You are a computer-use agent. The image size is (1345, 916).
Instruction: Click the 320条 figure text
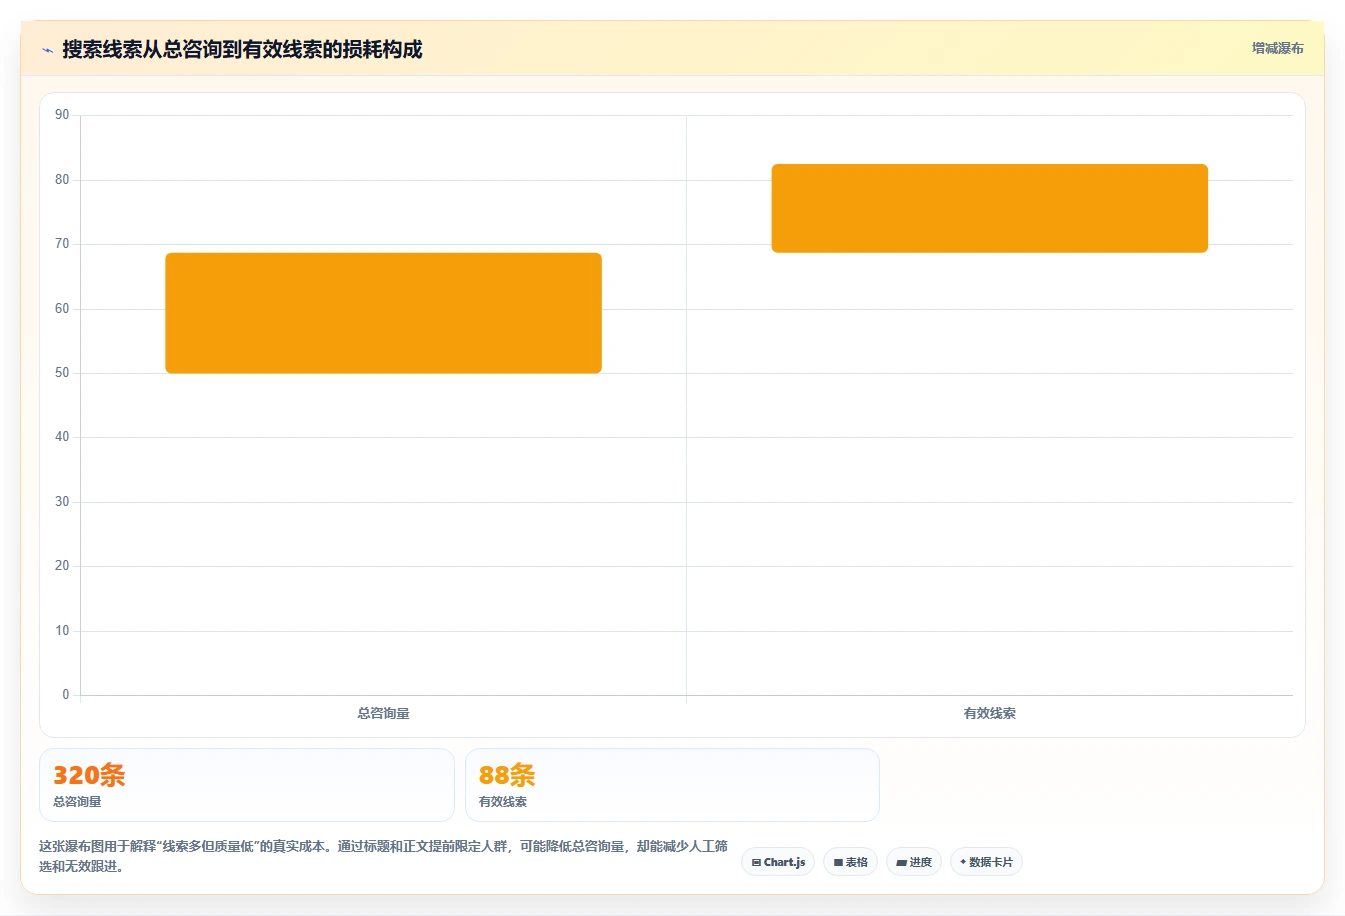point(89,775)
